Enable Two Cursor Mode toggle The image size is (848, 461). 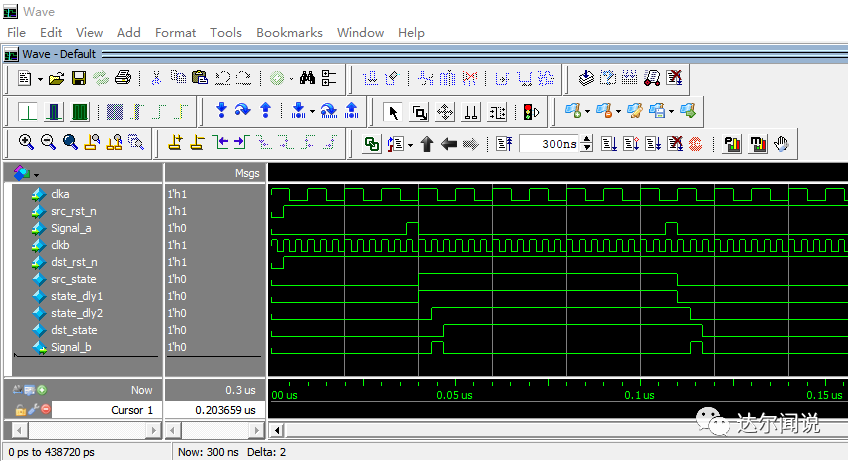471,113
